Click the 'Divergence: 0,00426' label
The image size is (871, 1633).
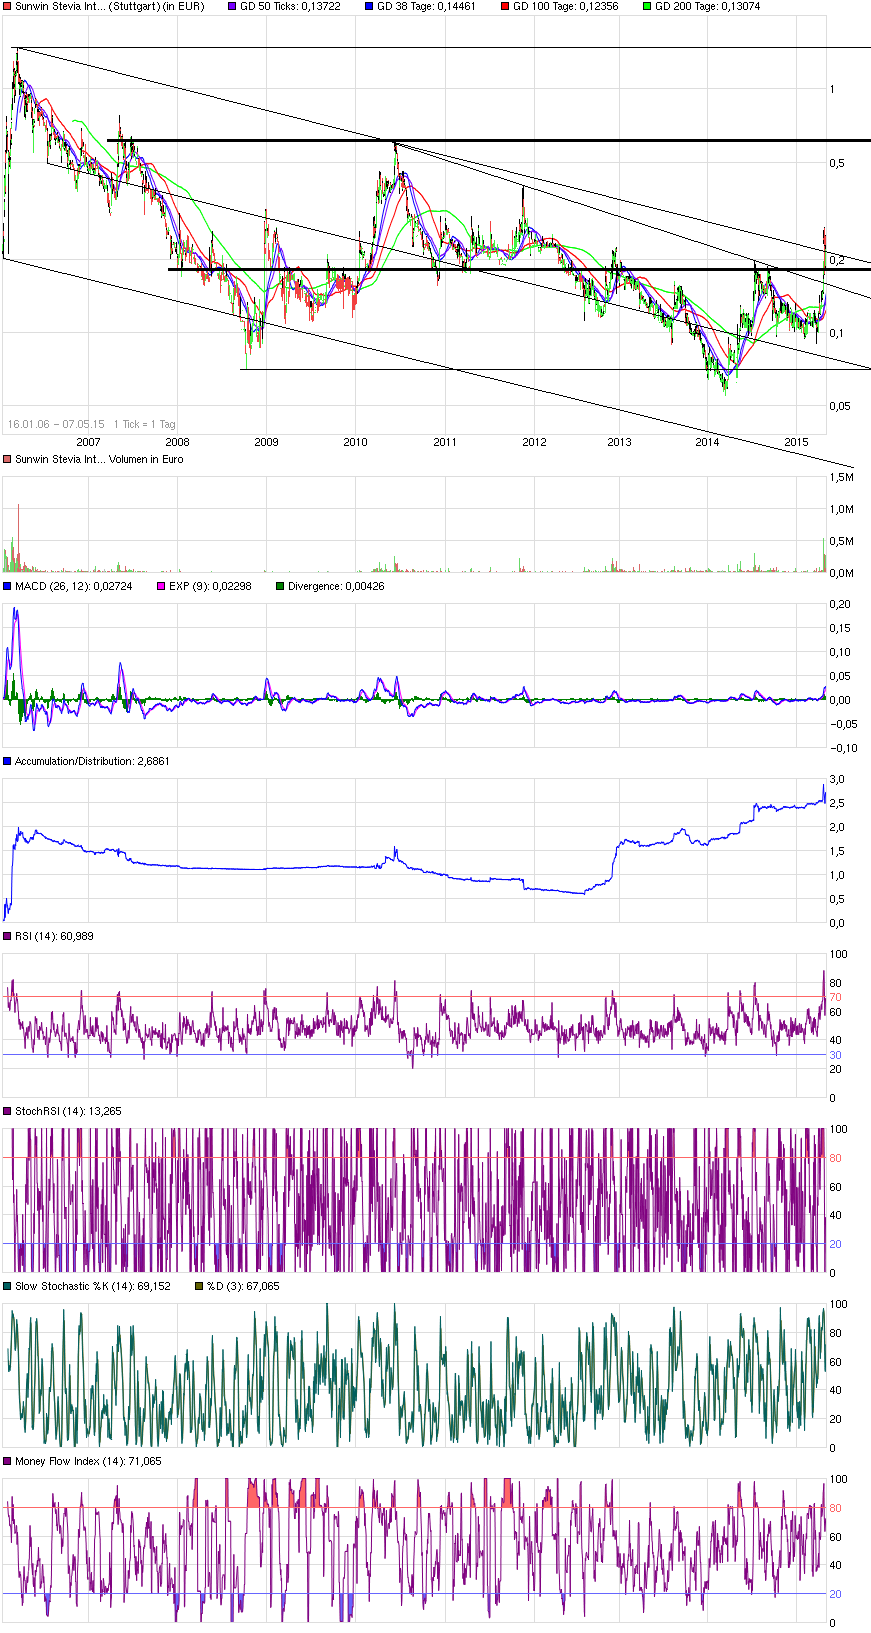336,586
